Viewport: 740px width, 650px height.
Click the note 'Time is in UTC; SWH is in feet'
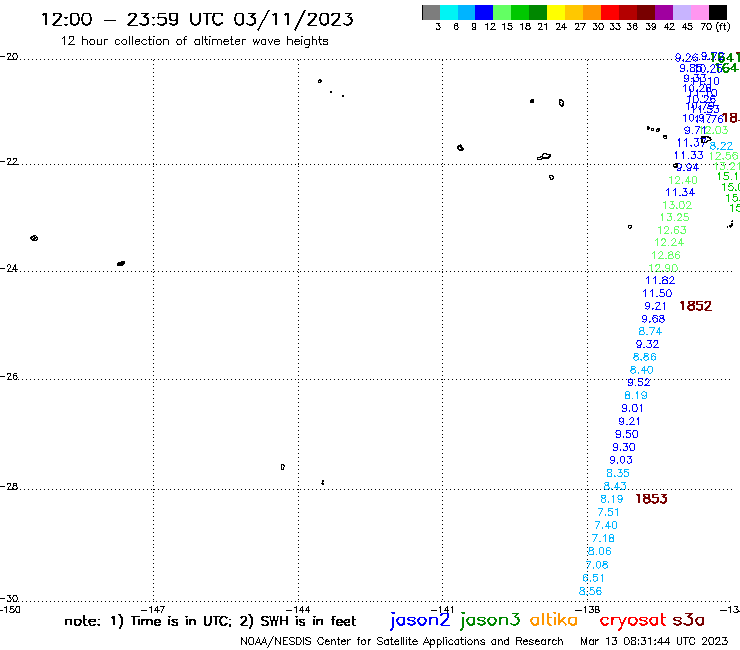[210, 621]
